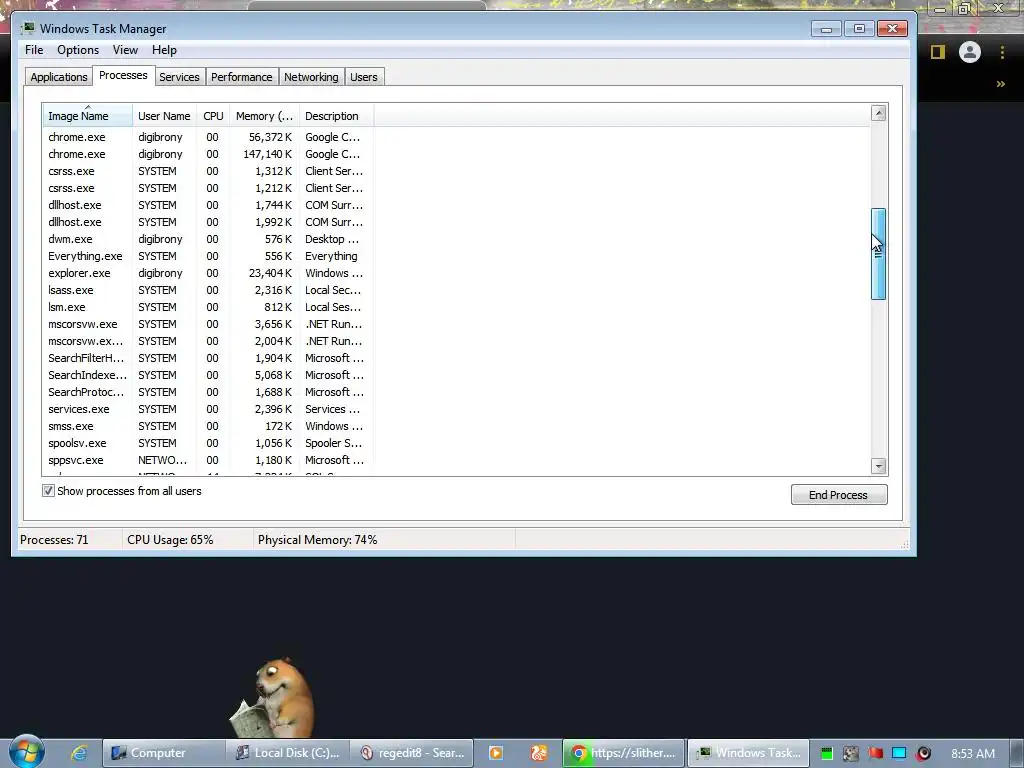
Task: Select the lsm.exe process
Action: pos(208,307)
